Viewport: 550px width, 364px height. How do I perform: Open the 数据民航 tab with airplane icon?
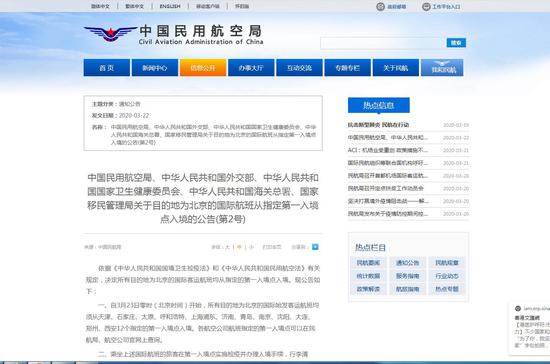pos(442,68)
